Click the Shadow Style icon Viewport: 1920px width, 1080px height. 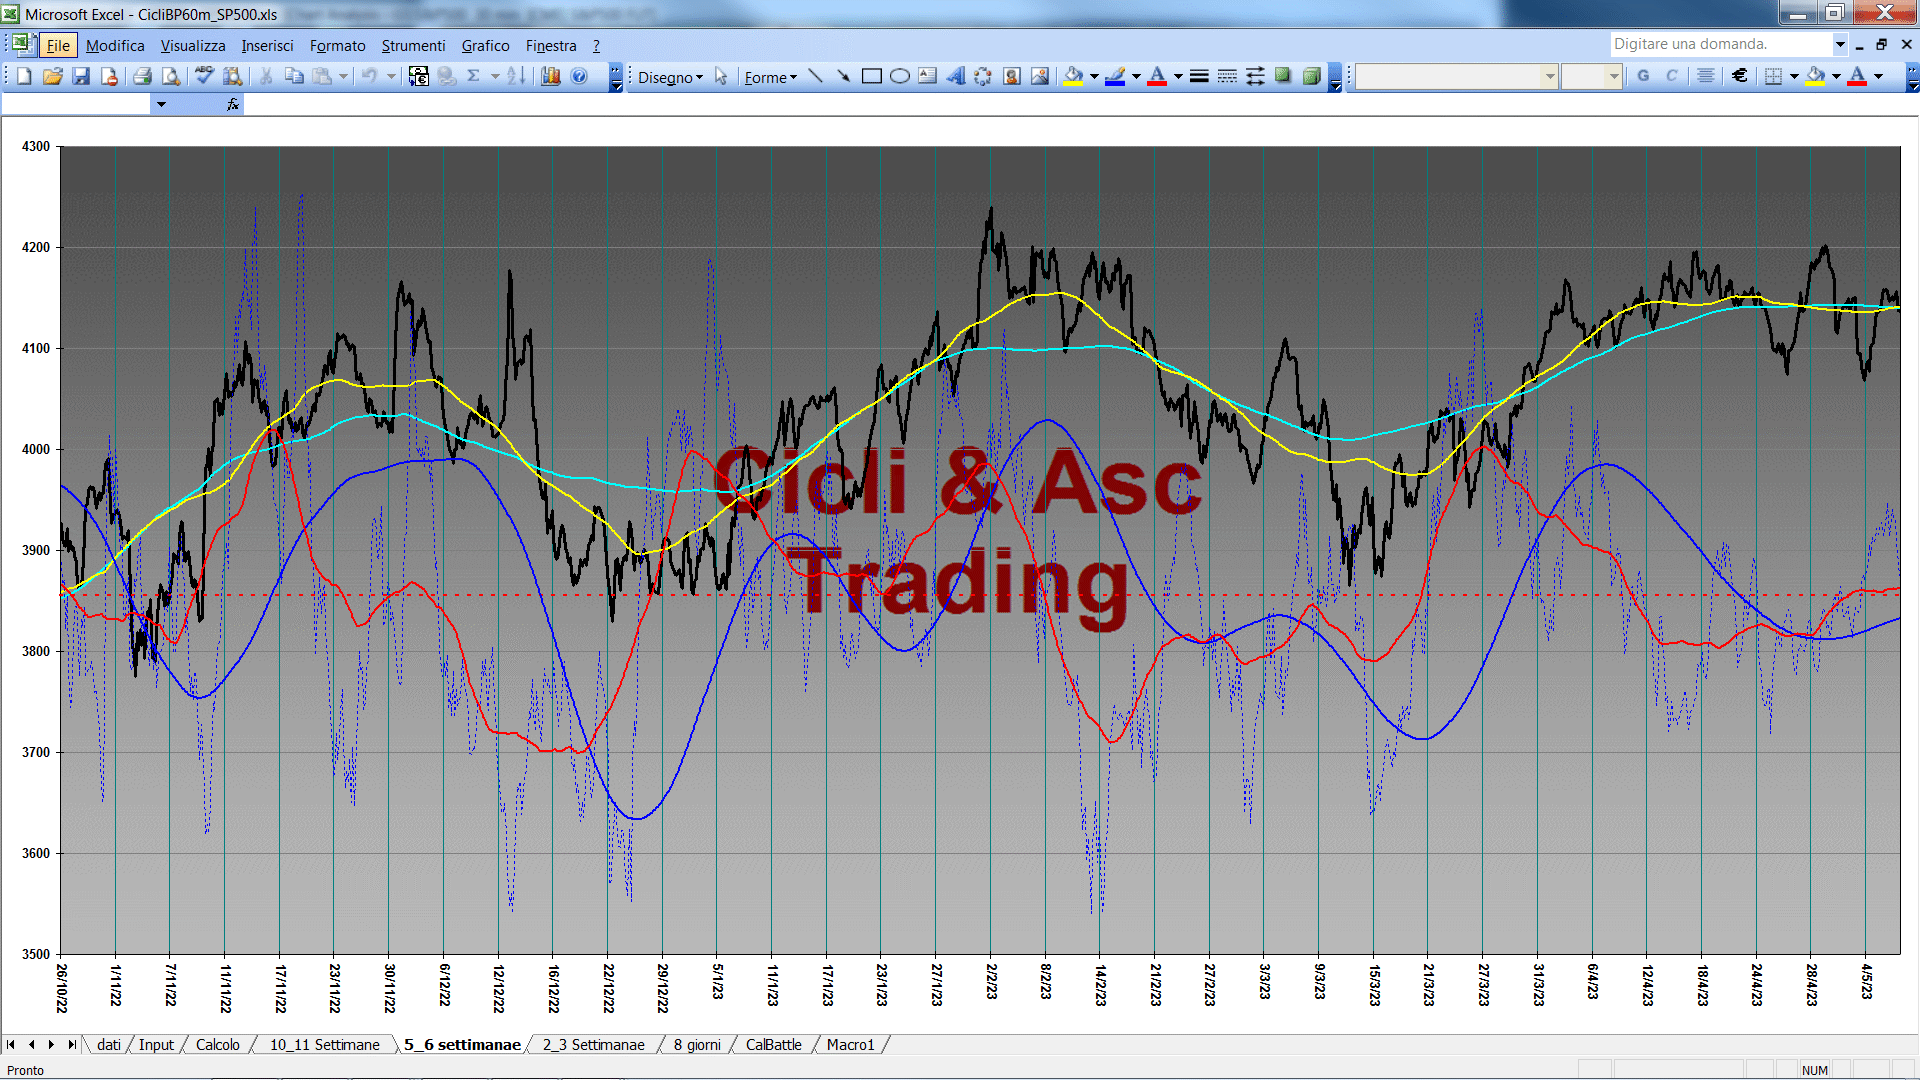pos(1283,76)
